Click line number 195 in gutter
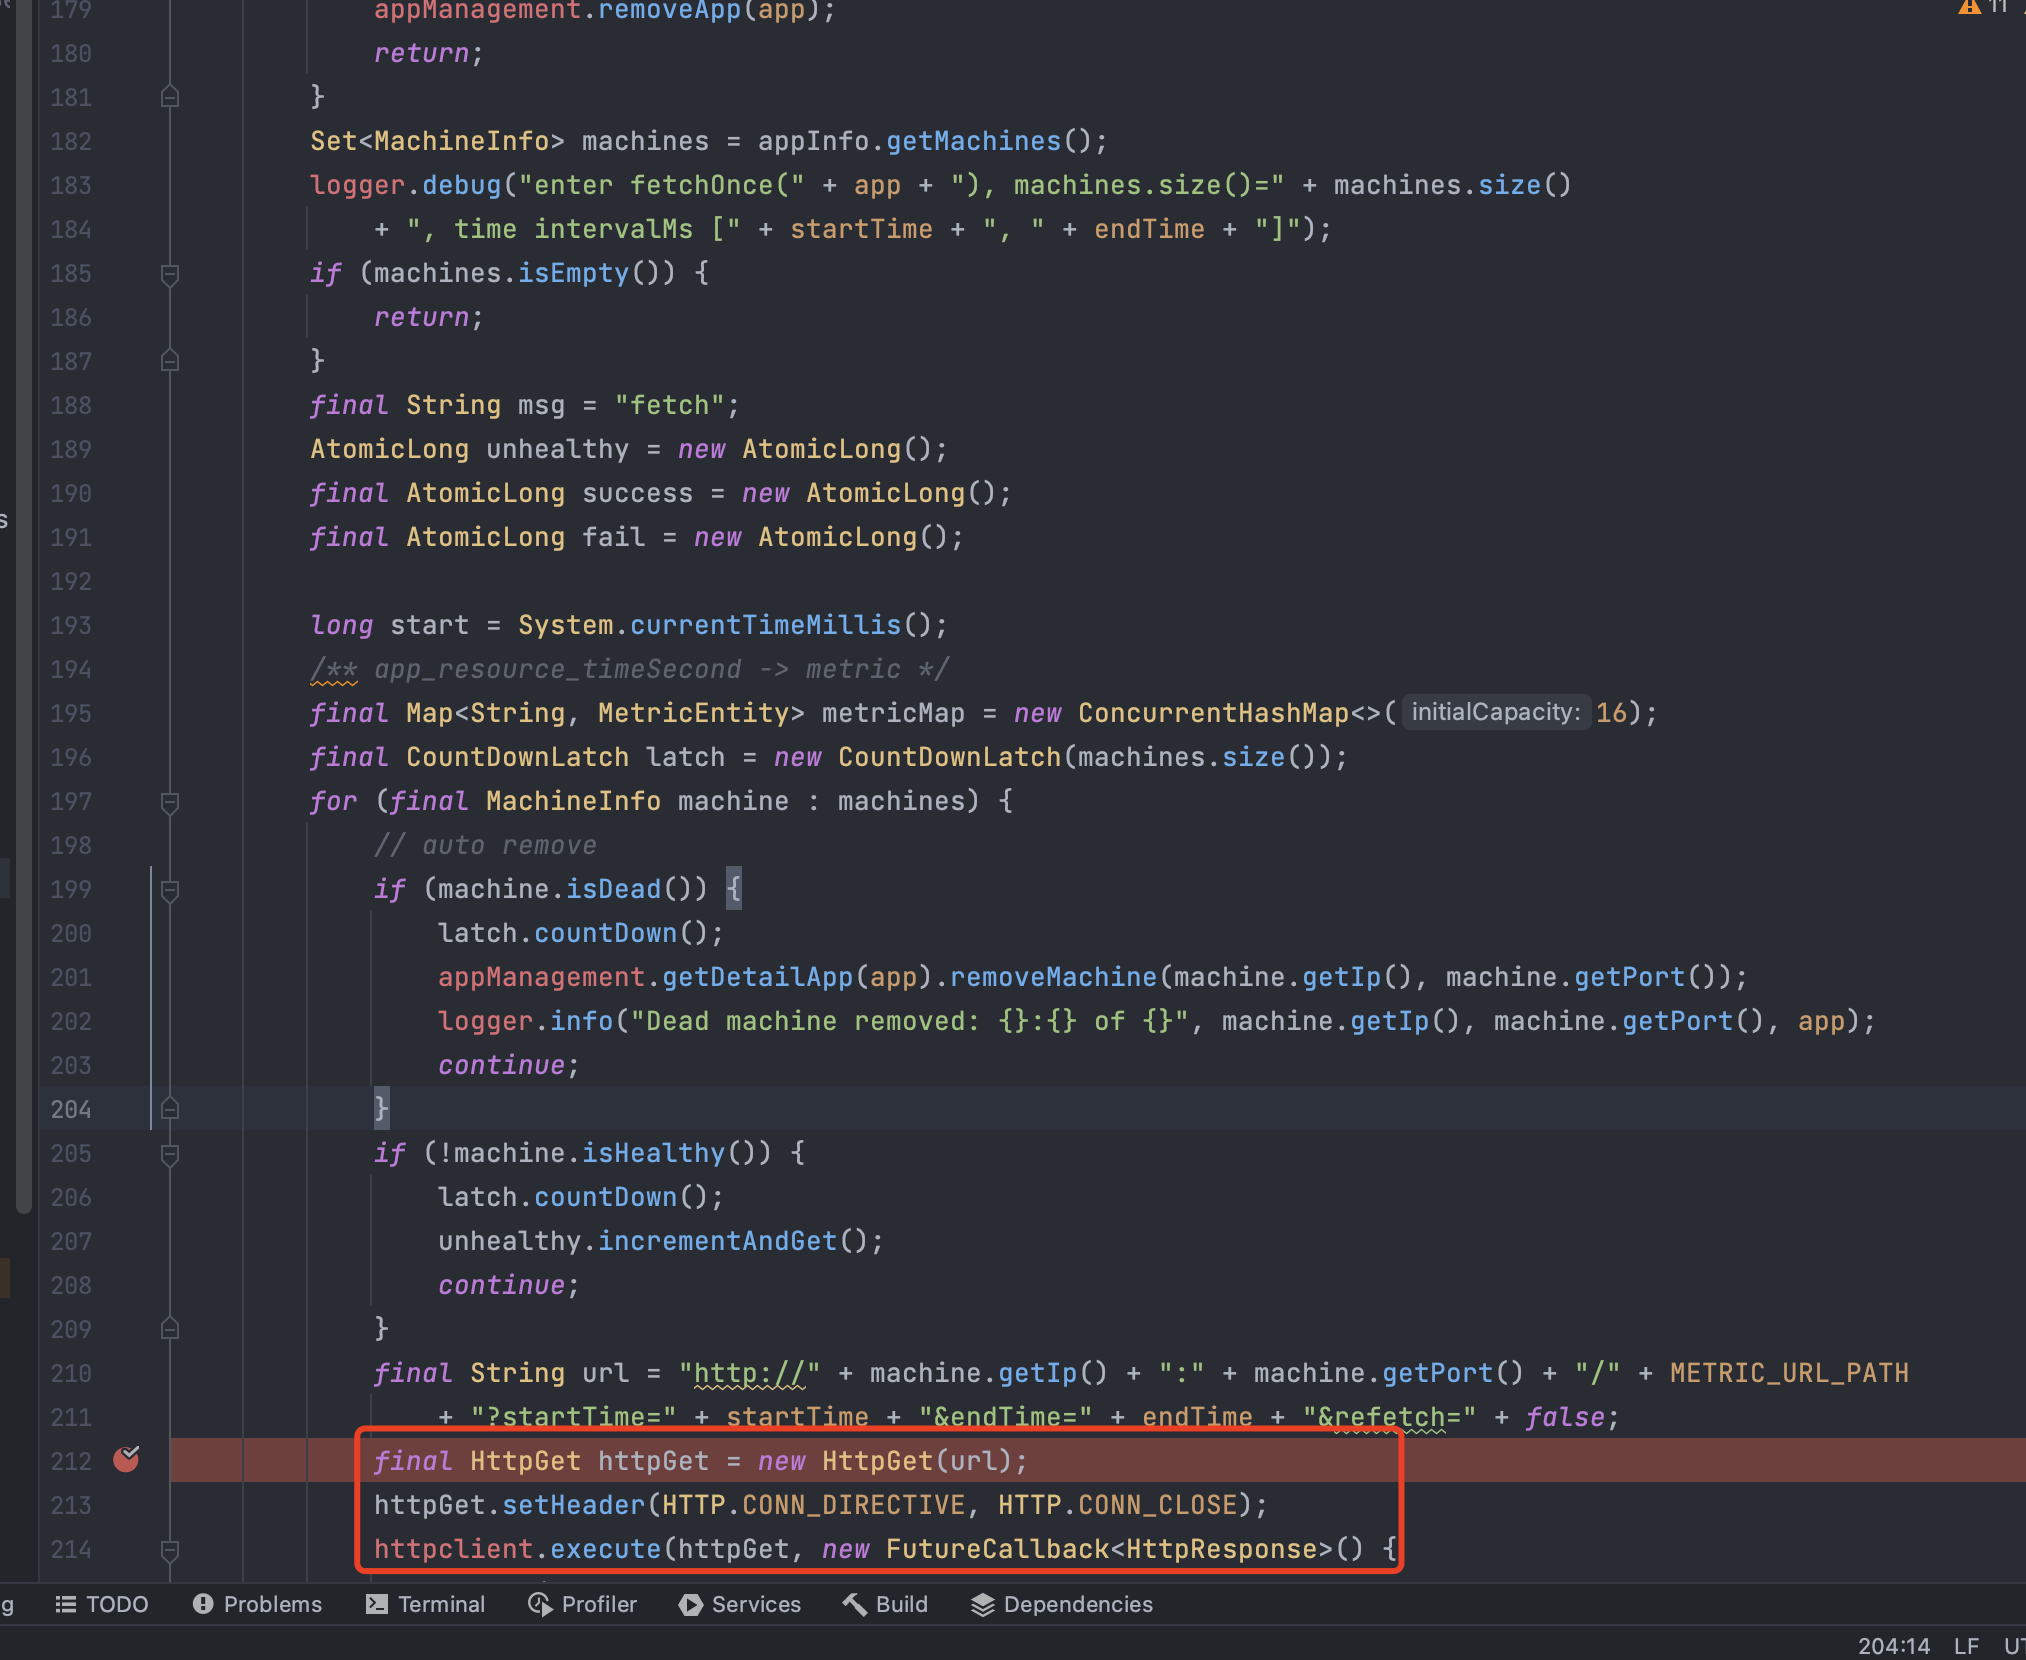 pos(71,713)
